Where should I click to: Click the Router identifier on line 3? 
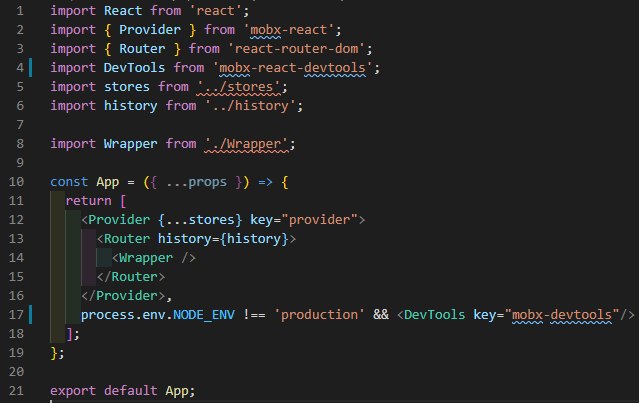click(142, 49)
